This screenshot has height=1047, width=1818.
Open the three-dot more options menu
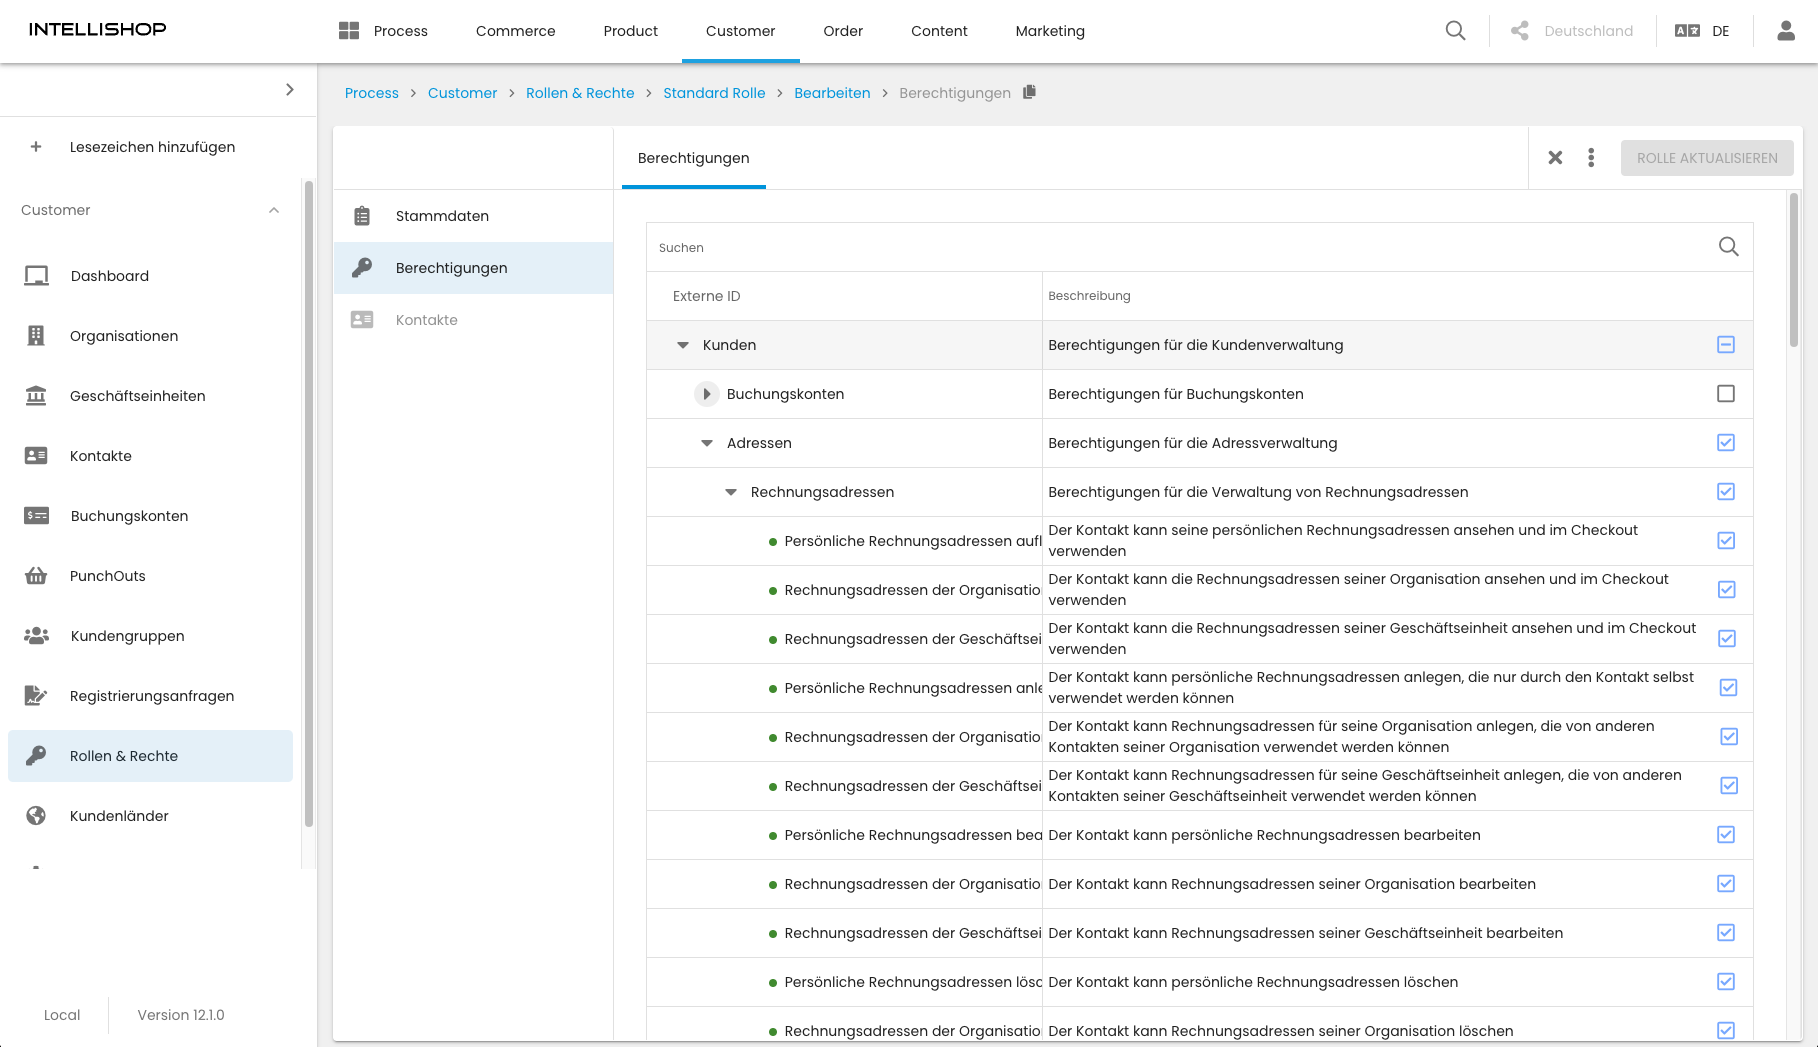click(x=1591, y=158)
